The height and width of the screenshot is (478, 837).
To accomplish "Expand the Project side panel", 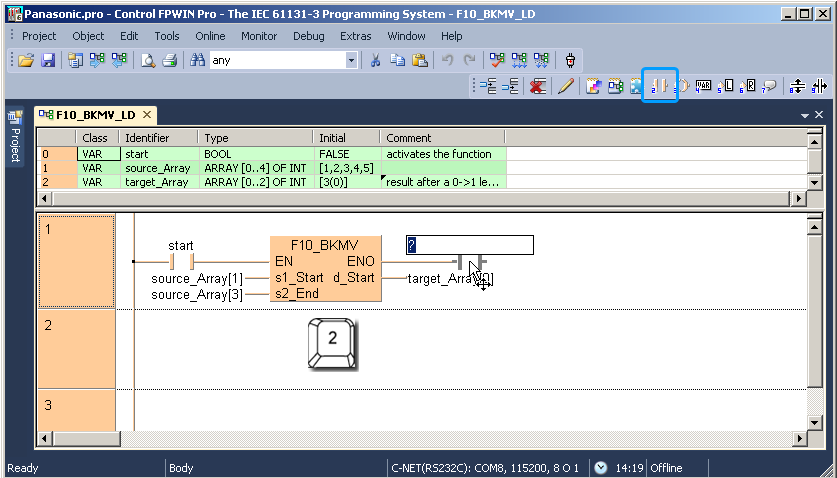I will coord(15,140).
